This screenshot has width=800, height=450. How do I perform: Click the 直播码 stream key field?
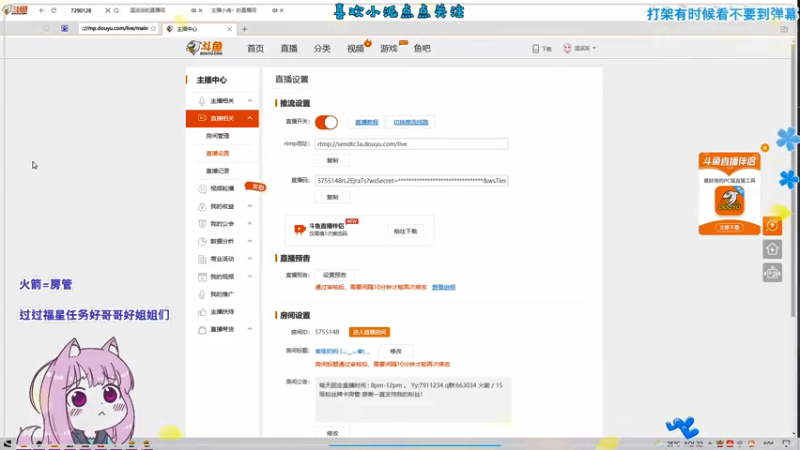411,181
